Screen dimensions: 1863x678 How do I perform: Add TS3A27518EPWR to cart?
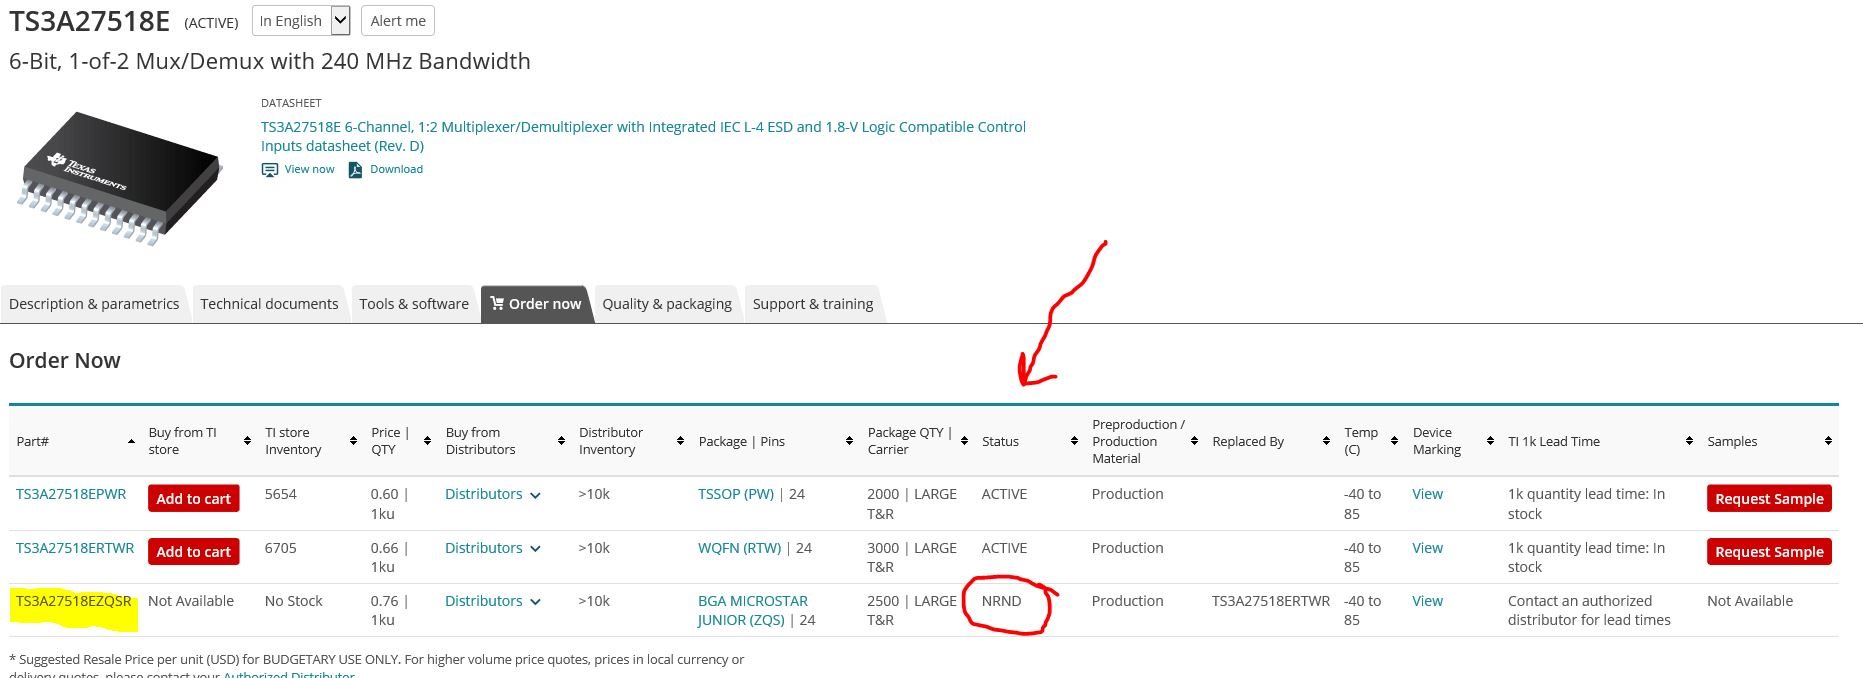(193, 498)
